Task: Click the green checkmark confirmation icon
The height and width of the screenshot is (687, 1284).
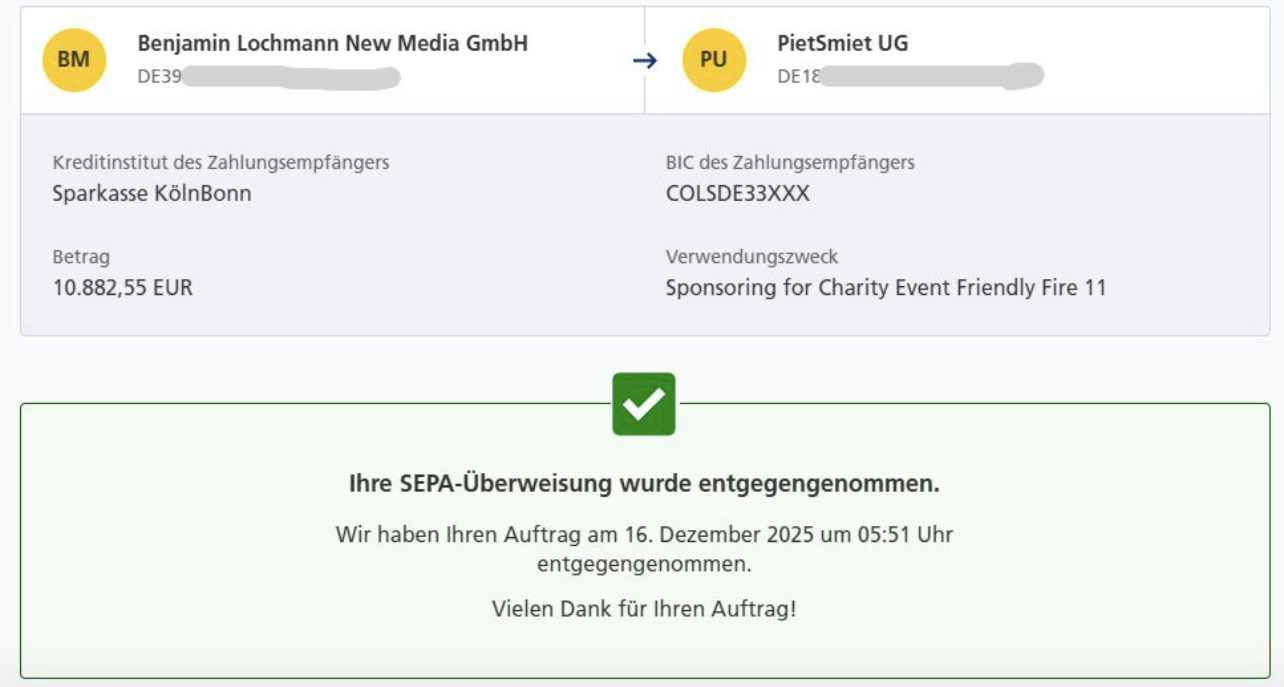Action: click(643, 404)
